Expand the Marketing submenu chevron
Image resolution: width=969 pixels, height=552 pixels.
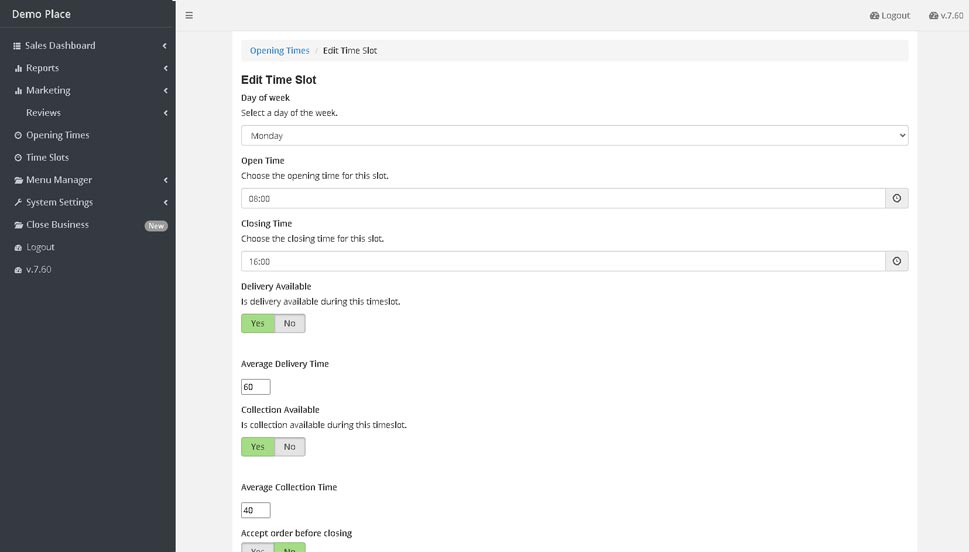pos(165,91)
